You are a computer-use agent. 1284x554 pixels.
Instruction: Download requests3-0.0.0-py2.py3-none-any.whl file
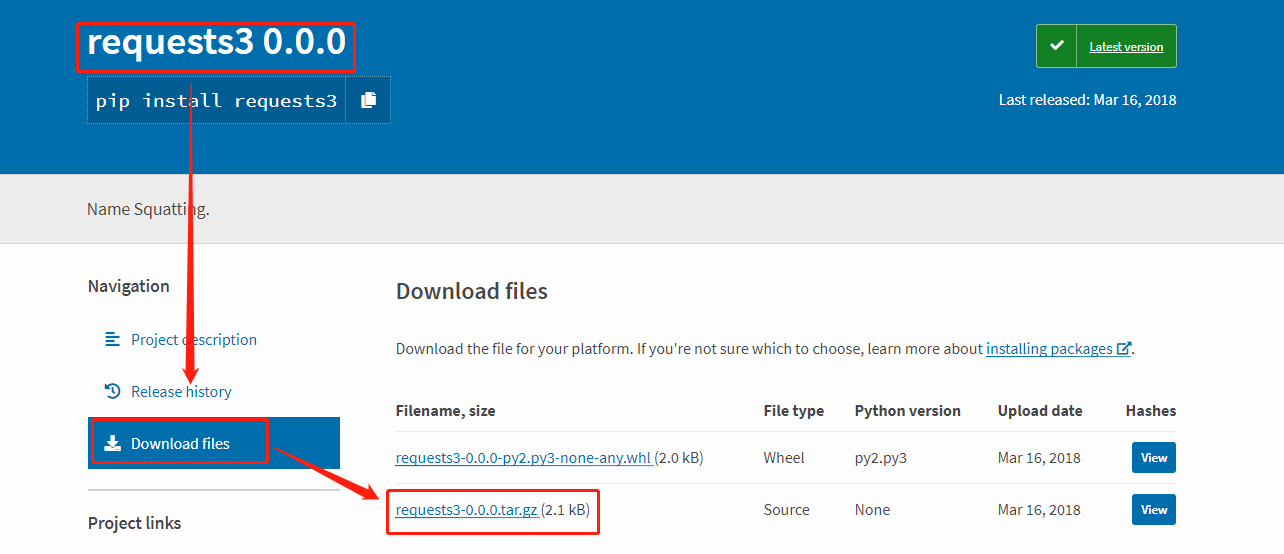coord(523,458)
